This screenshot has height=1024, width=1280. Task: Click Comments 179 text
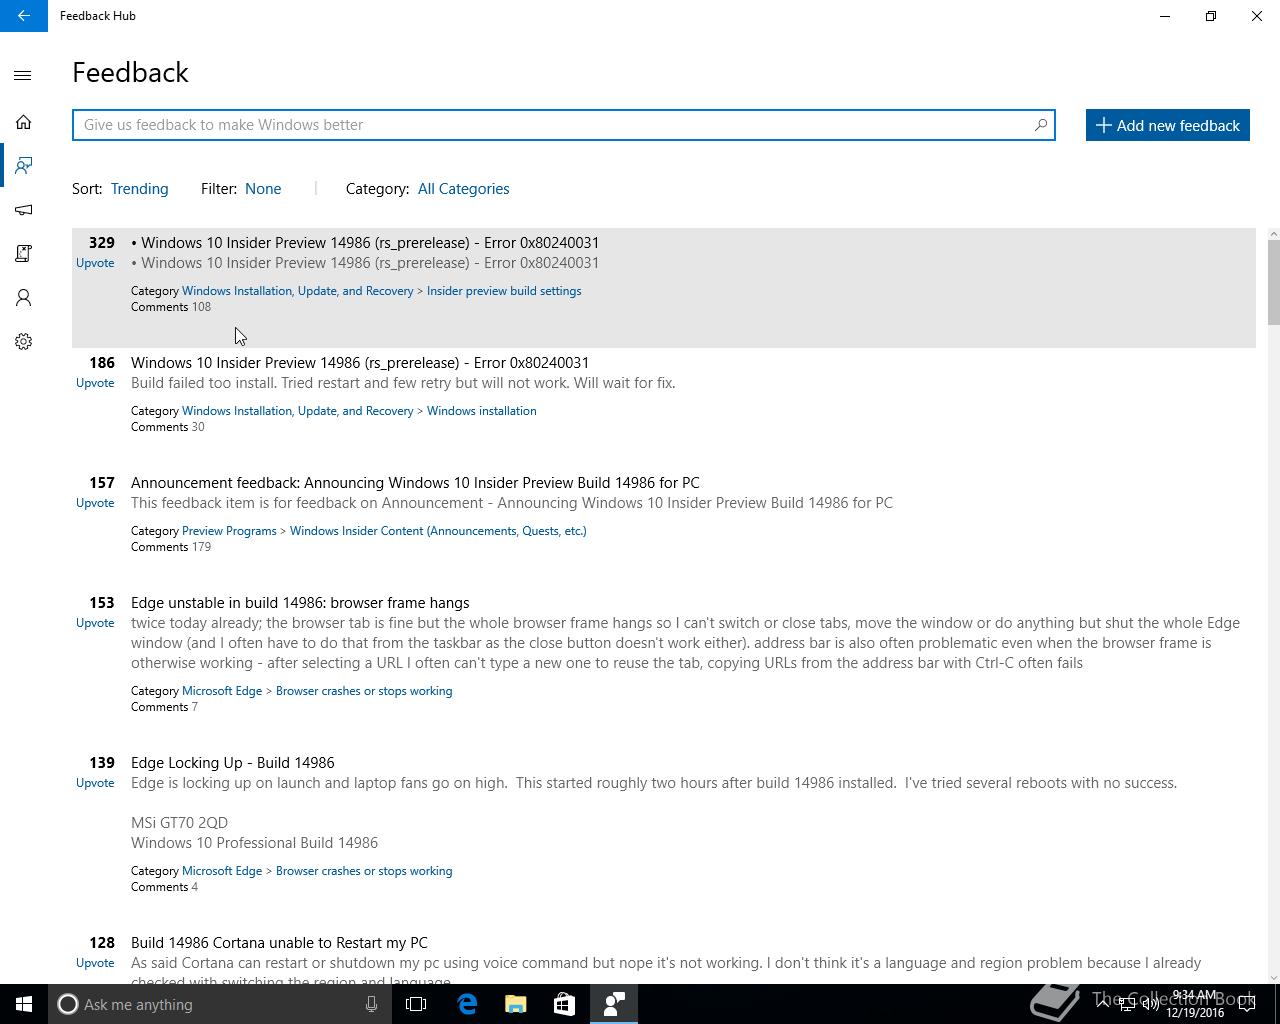[x=171, y=547]
